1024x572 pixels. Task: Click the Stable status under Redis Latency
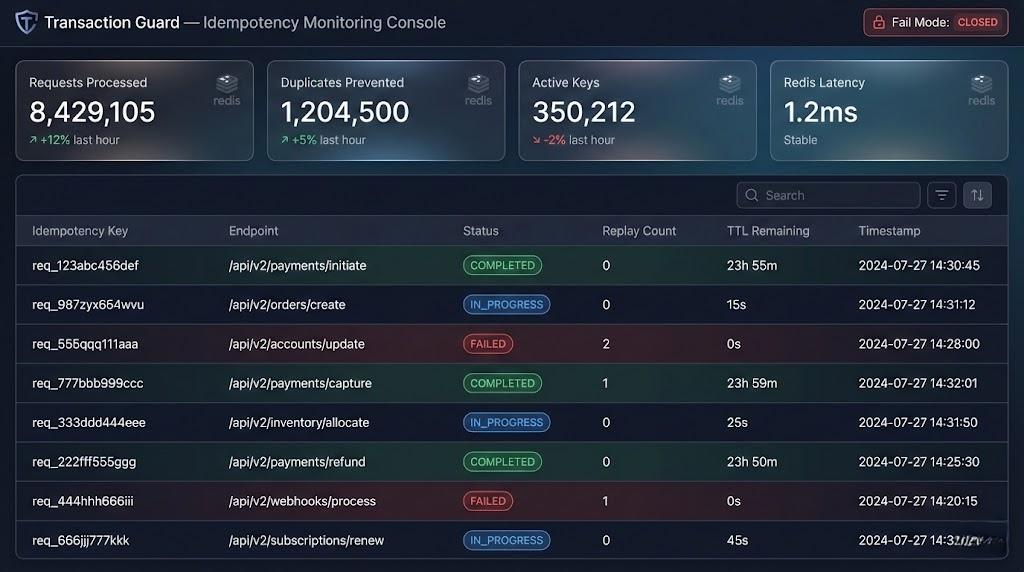[800, 140]
